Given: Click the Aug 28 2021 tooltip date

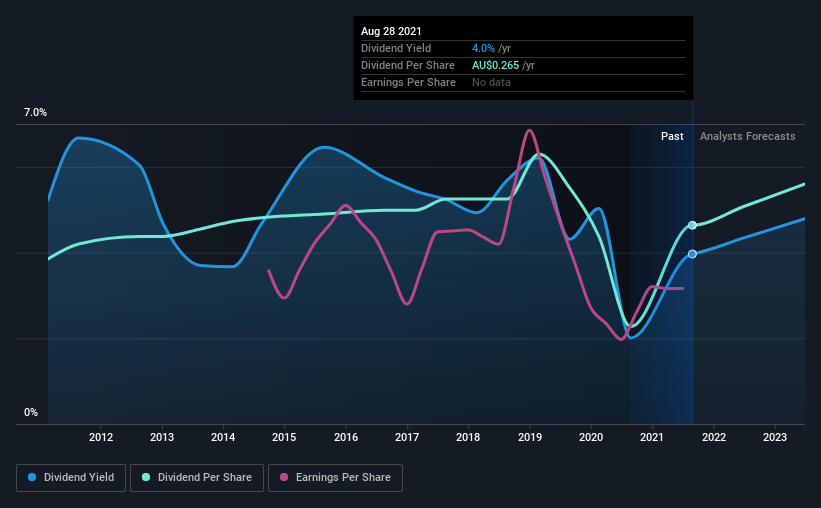Looking at the screenshot, I should point(391,31).
